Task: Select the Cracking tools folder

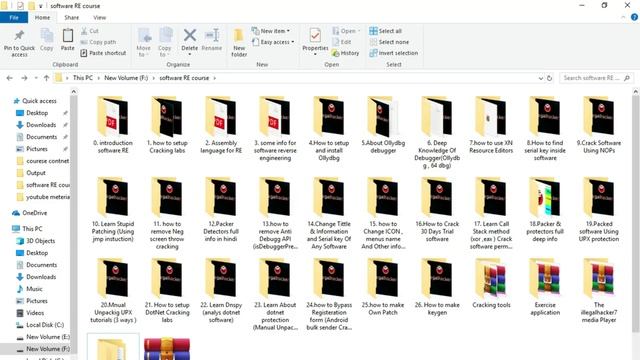Action: coord(491,283)
